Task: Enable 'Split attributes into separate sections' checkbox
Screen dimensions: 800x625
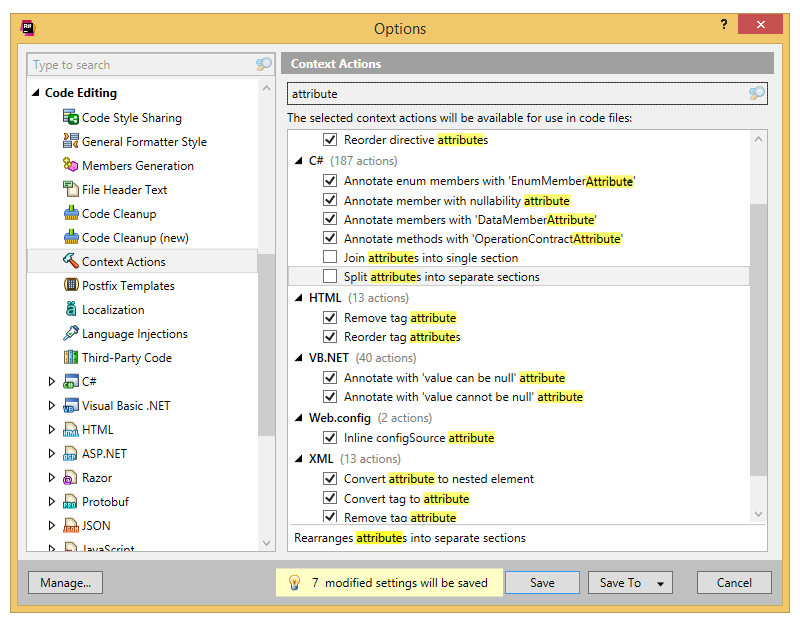Action: 330,277
